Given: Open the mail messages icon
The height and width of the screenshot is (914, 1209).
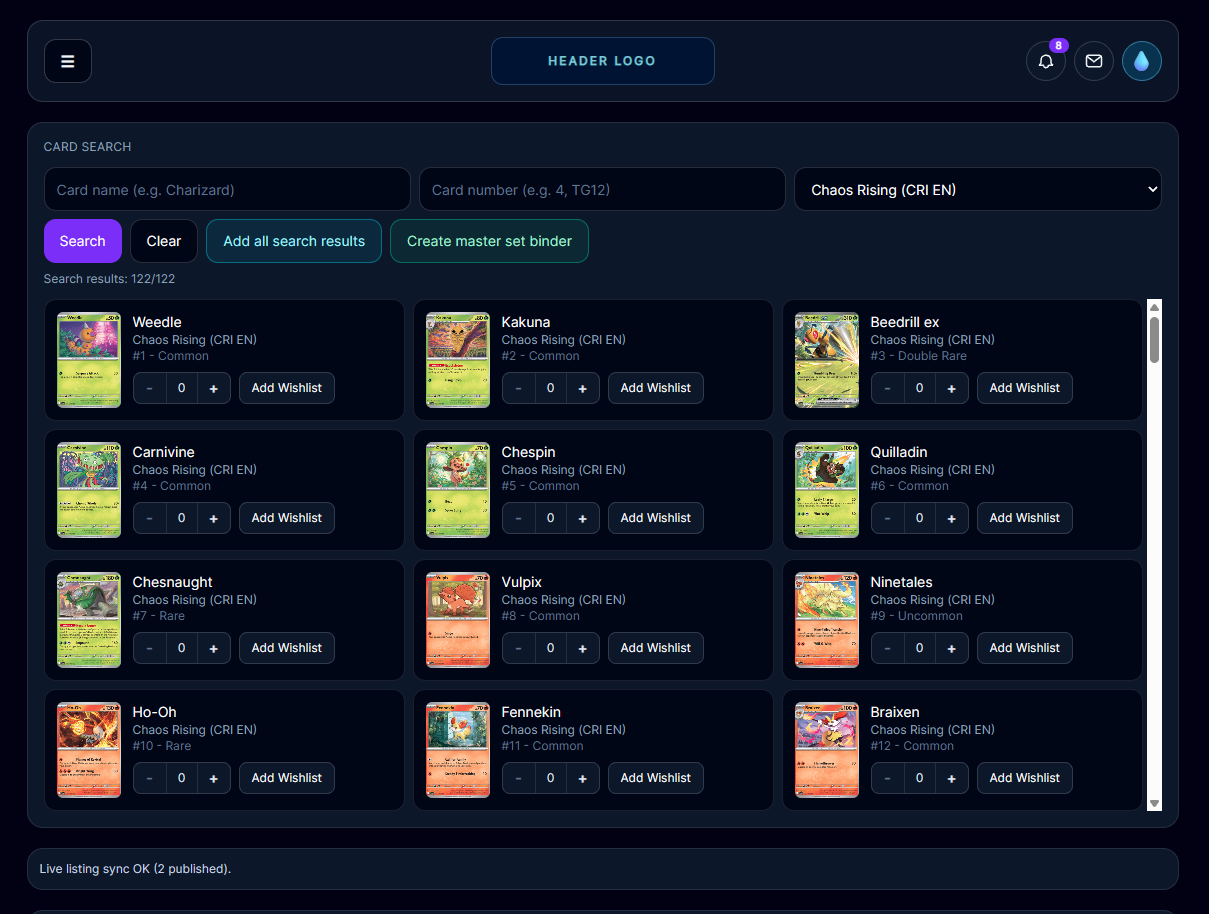Looking at the screenshot, I should 1094,61.
